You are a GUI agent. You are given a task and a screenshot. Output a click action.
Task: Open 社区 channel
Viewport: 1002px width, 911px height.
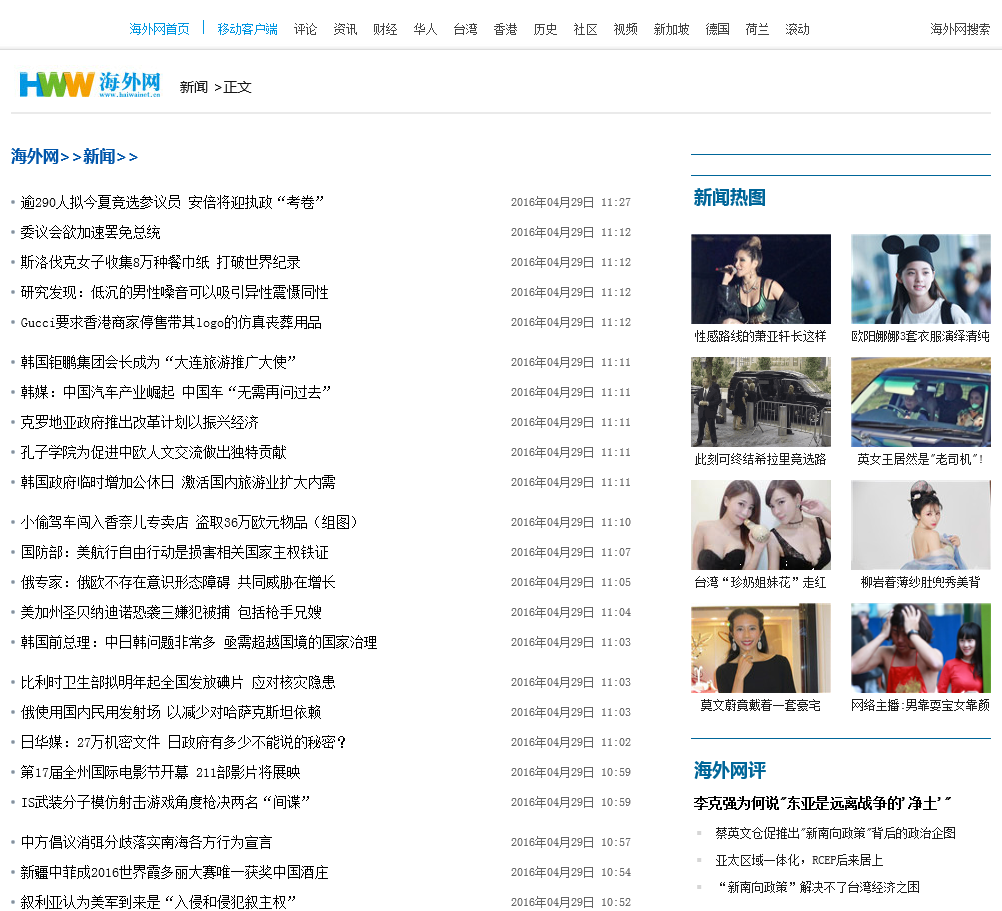pyautogui.click(x=585, y=29)
